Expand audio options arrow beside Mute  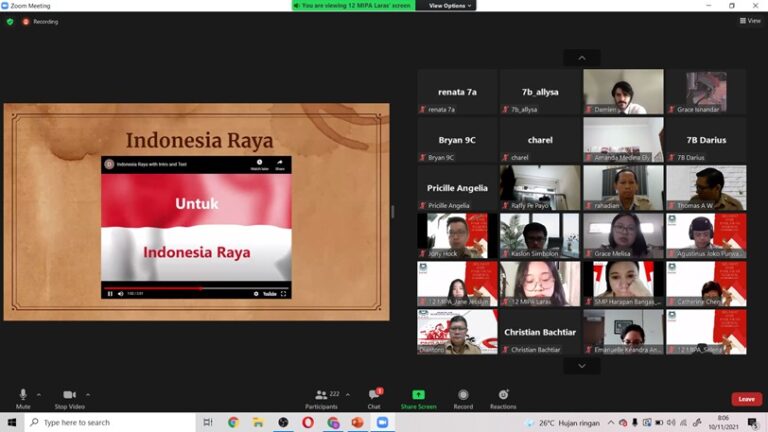click(39, 394)
